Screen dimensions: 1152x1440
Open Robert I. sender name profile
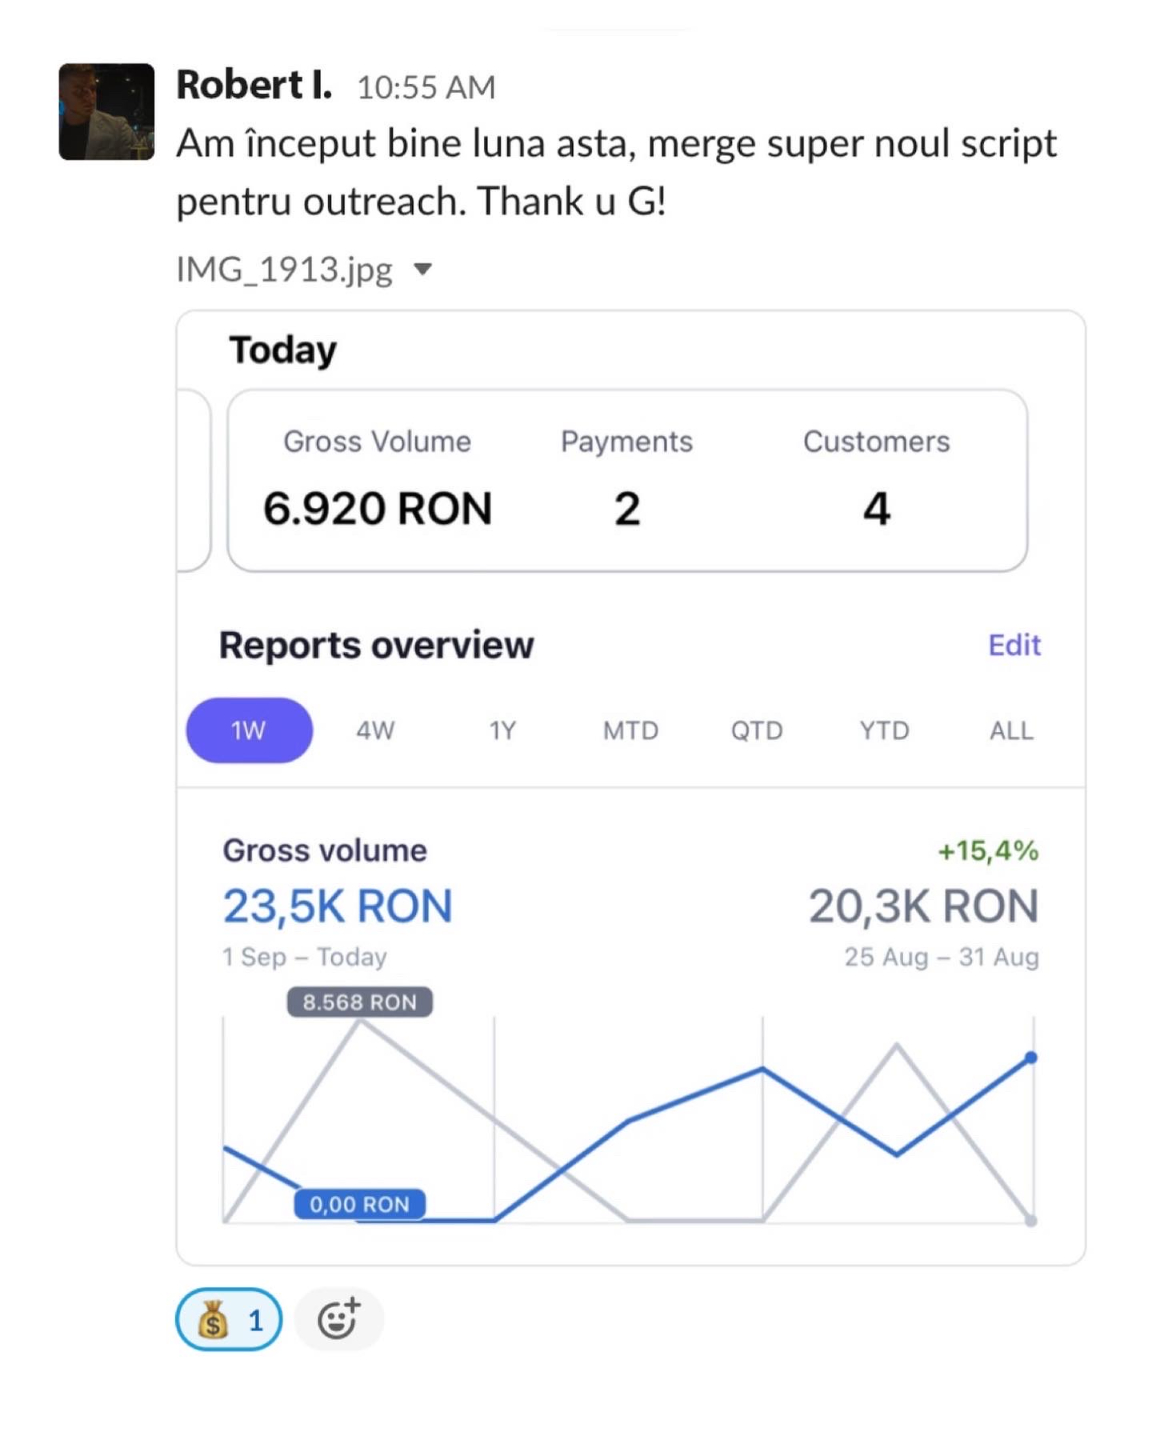click(254, 86)
